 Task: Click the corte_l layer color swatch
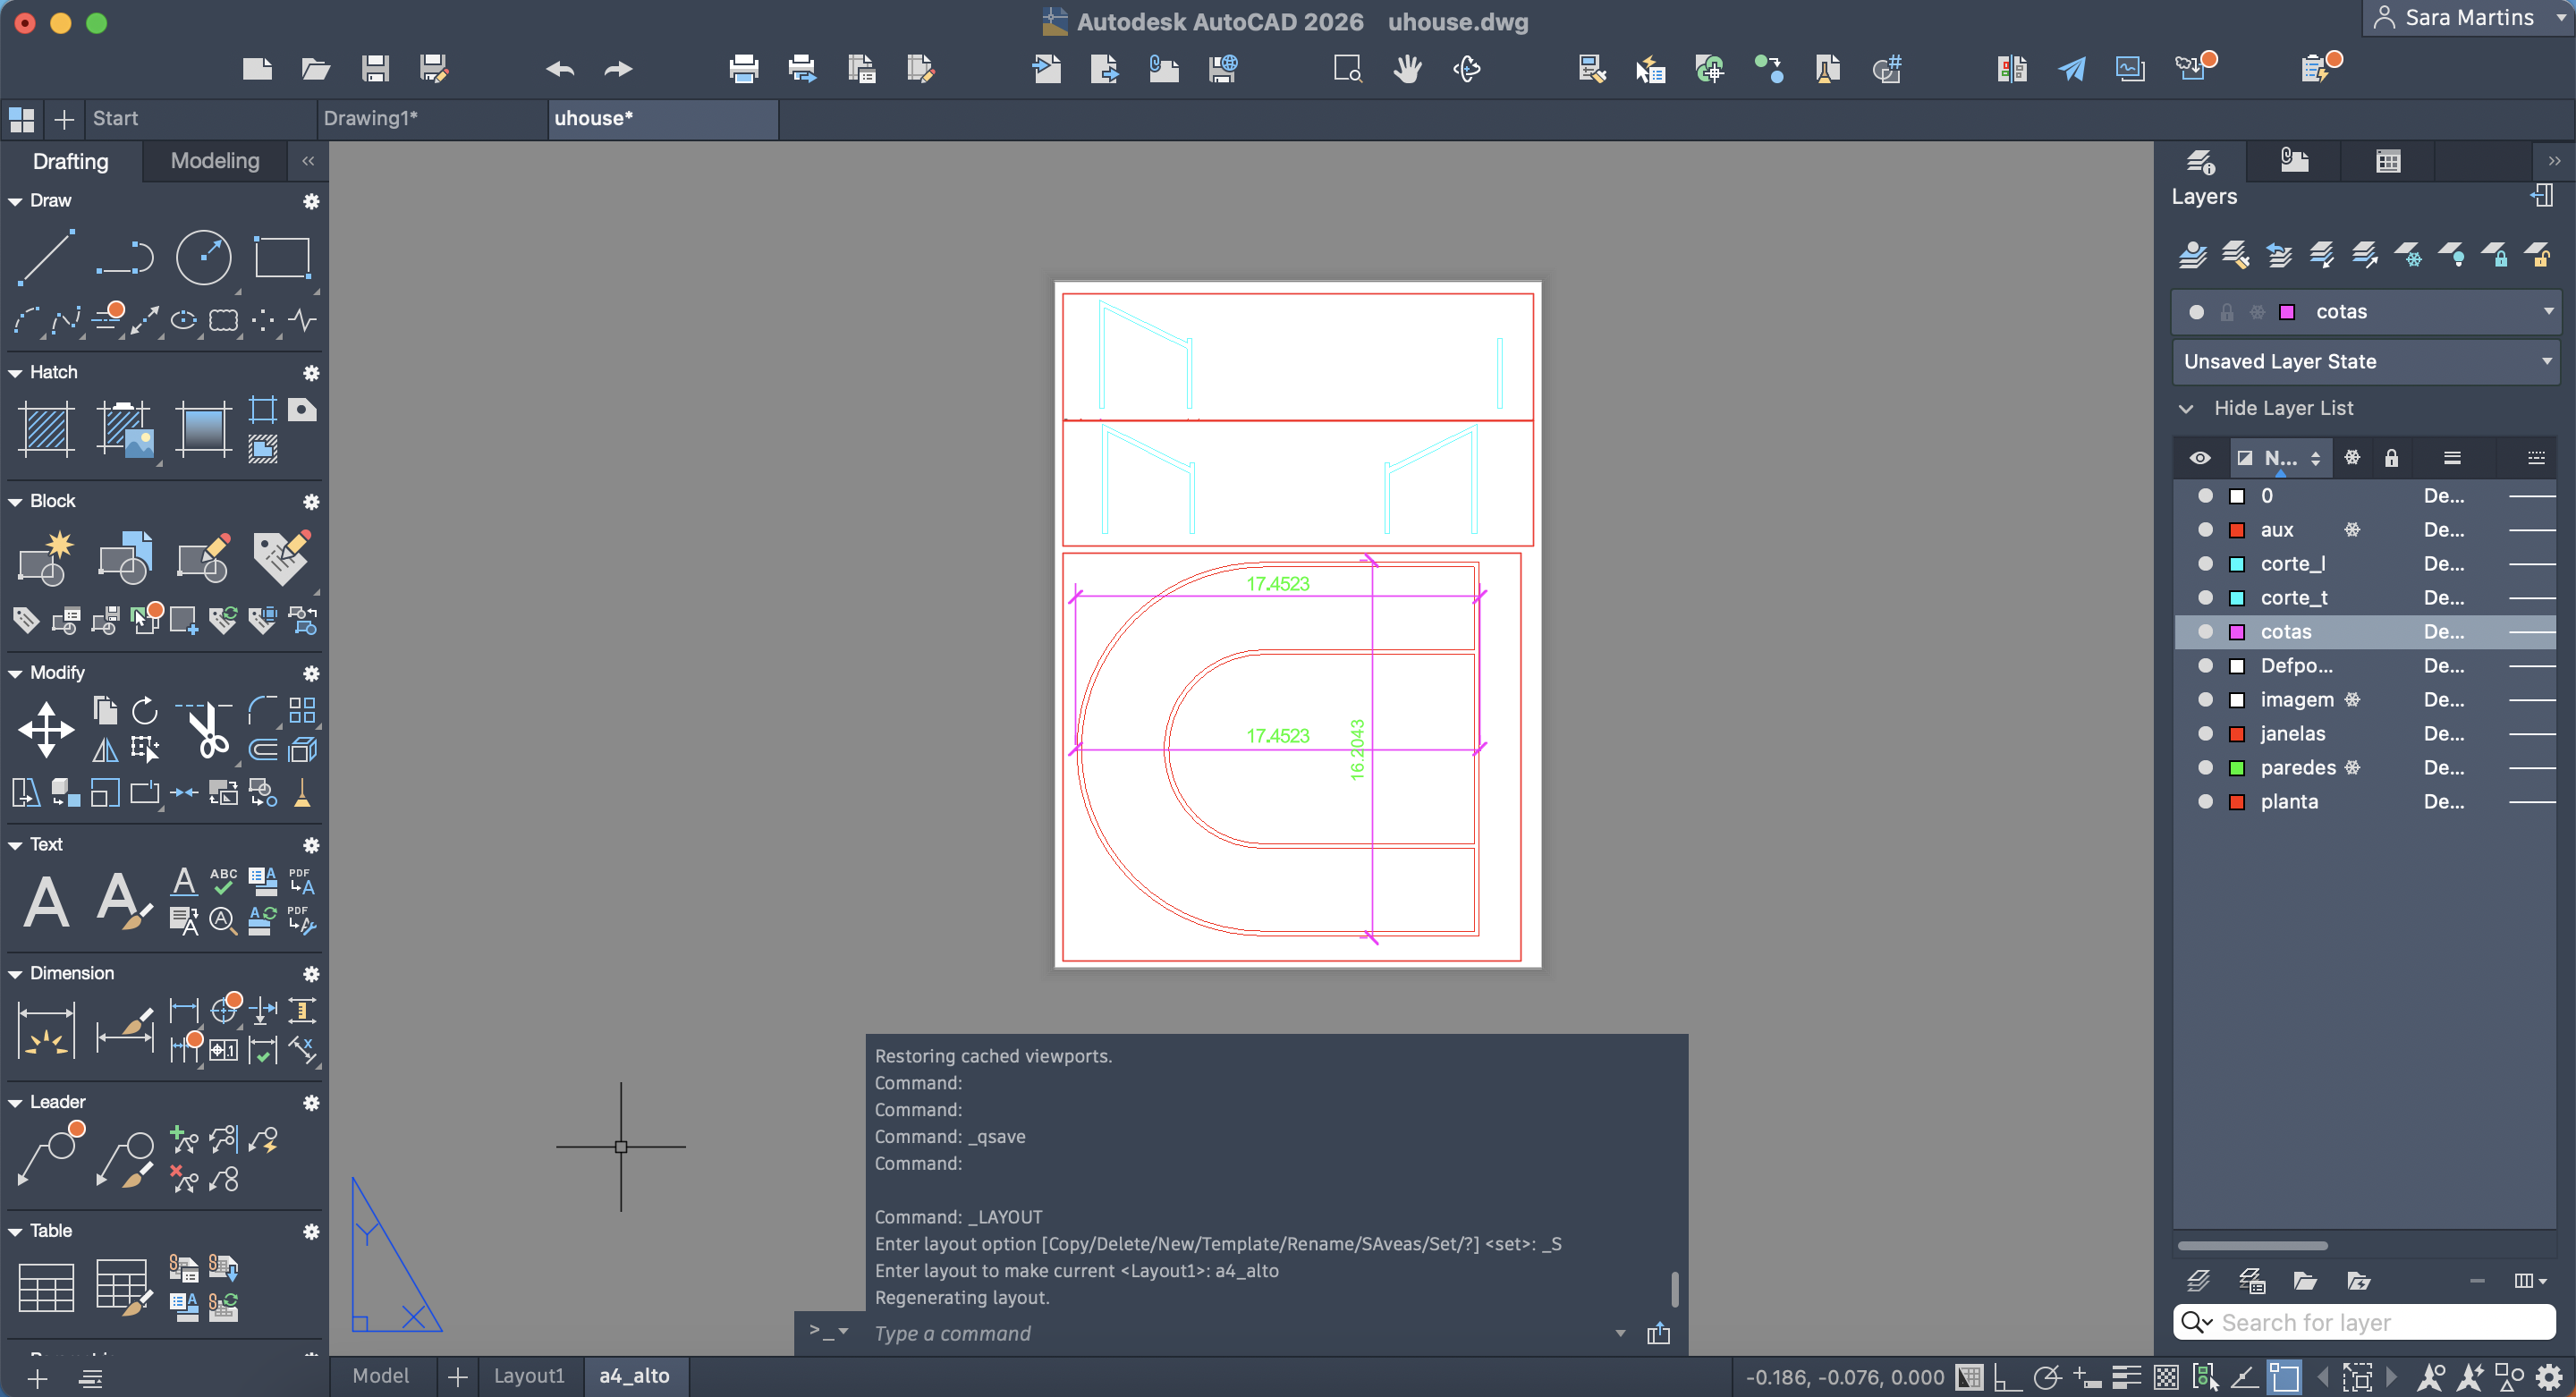[x=2238, y=564]
